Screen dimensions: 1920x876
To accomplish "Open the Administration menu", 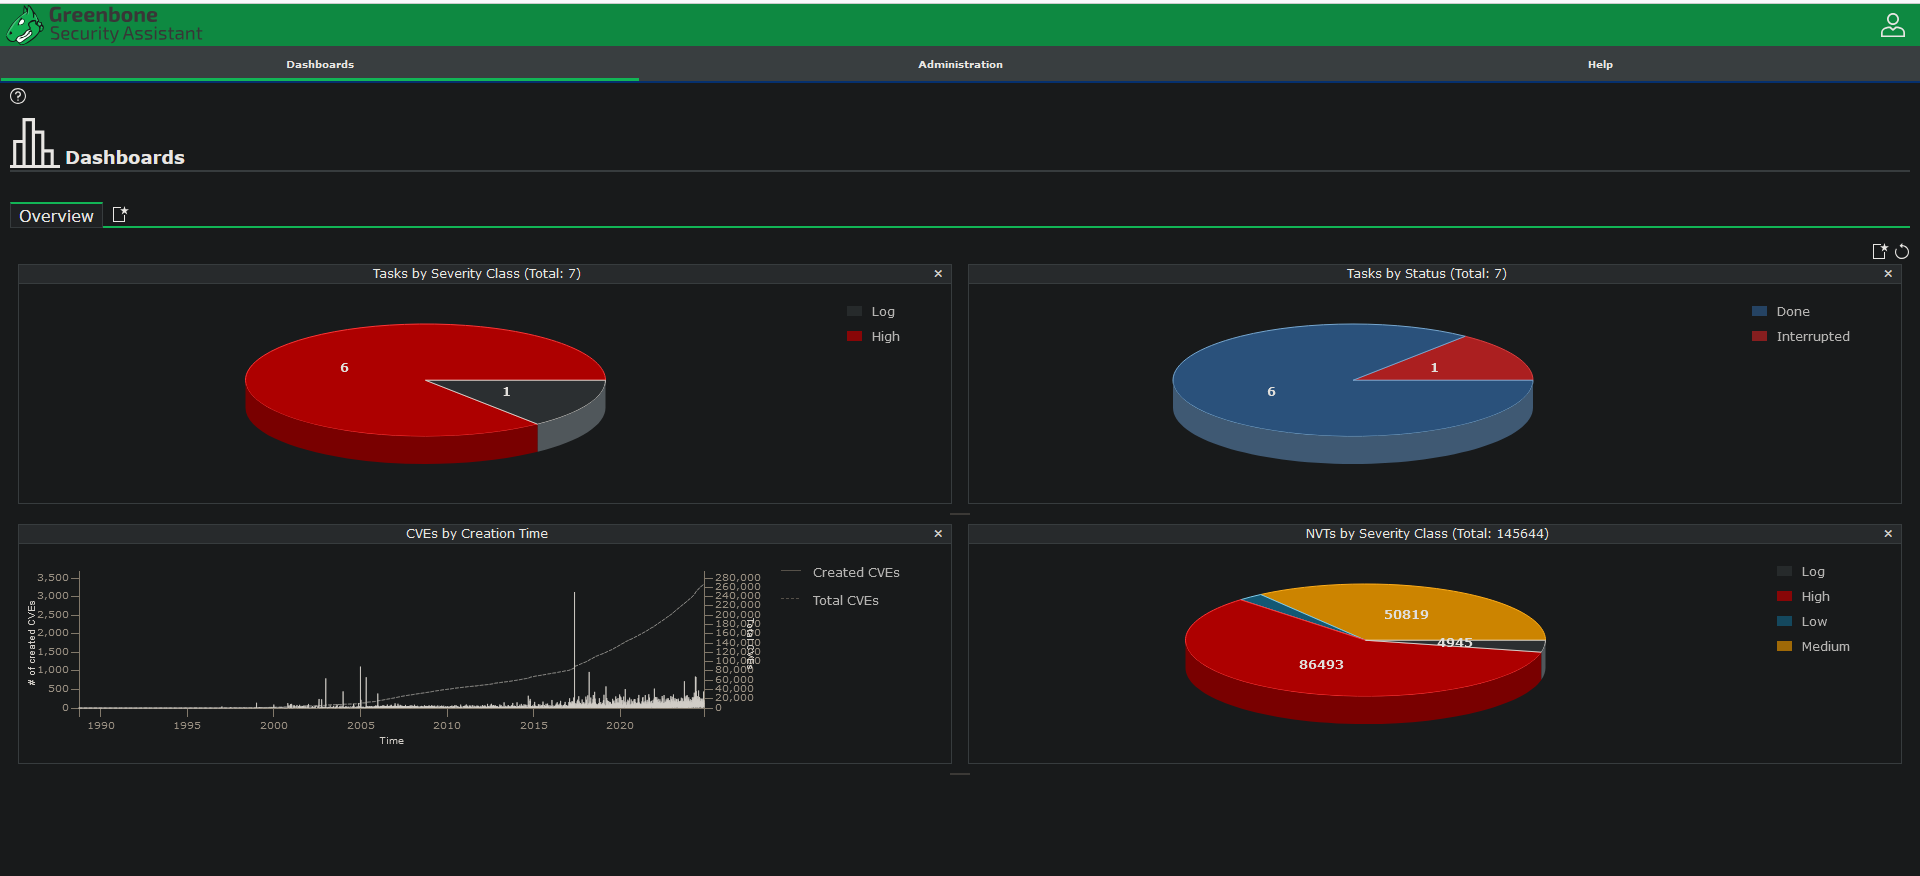I will pyautogui.click(x=960, y=64).
